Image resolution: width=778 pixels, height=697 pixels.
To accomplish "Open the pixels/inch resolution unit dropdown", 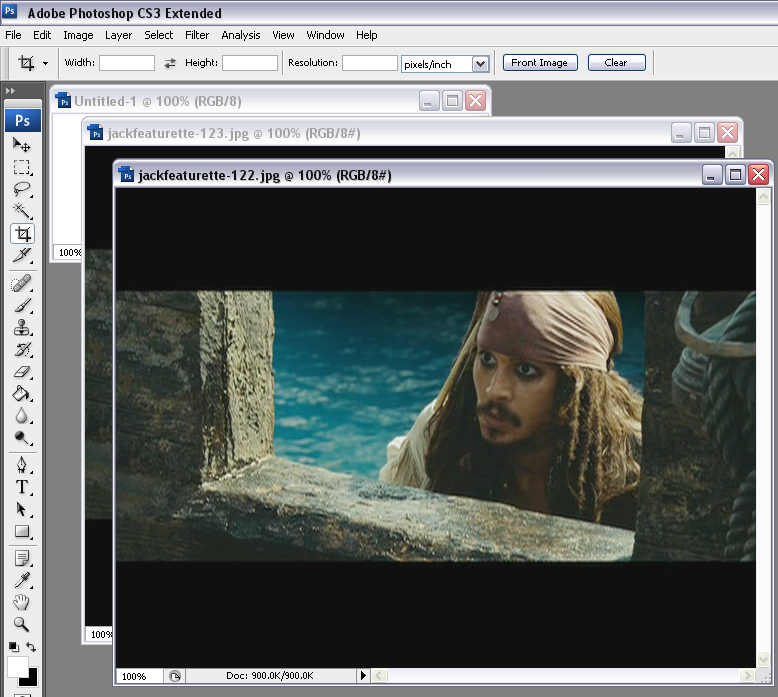I will tap(480, 64).
